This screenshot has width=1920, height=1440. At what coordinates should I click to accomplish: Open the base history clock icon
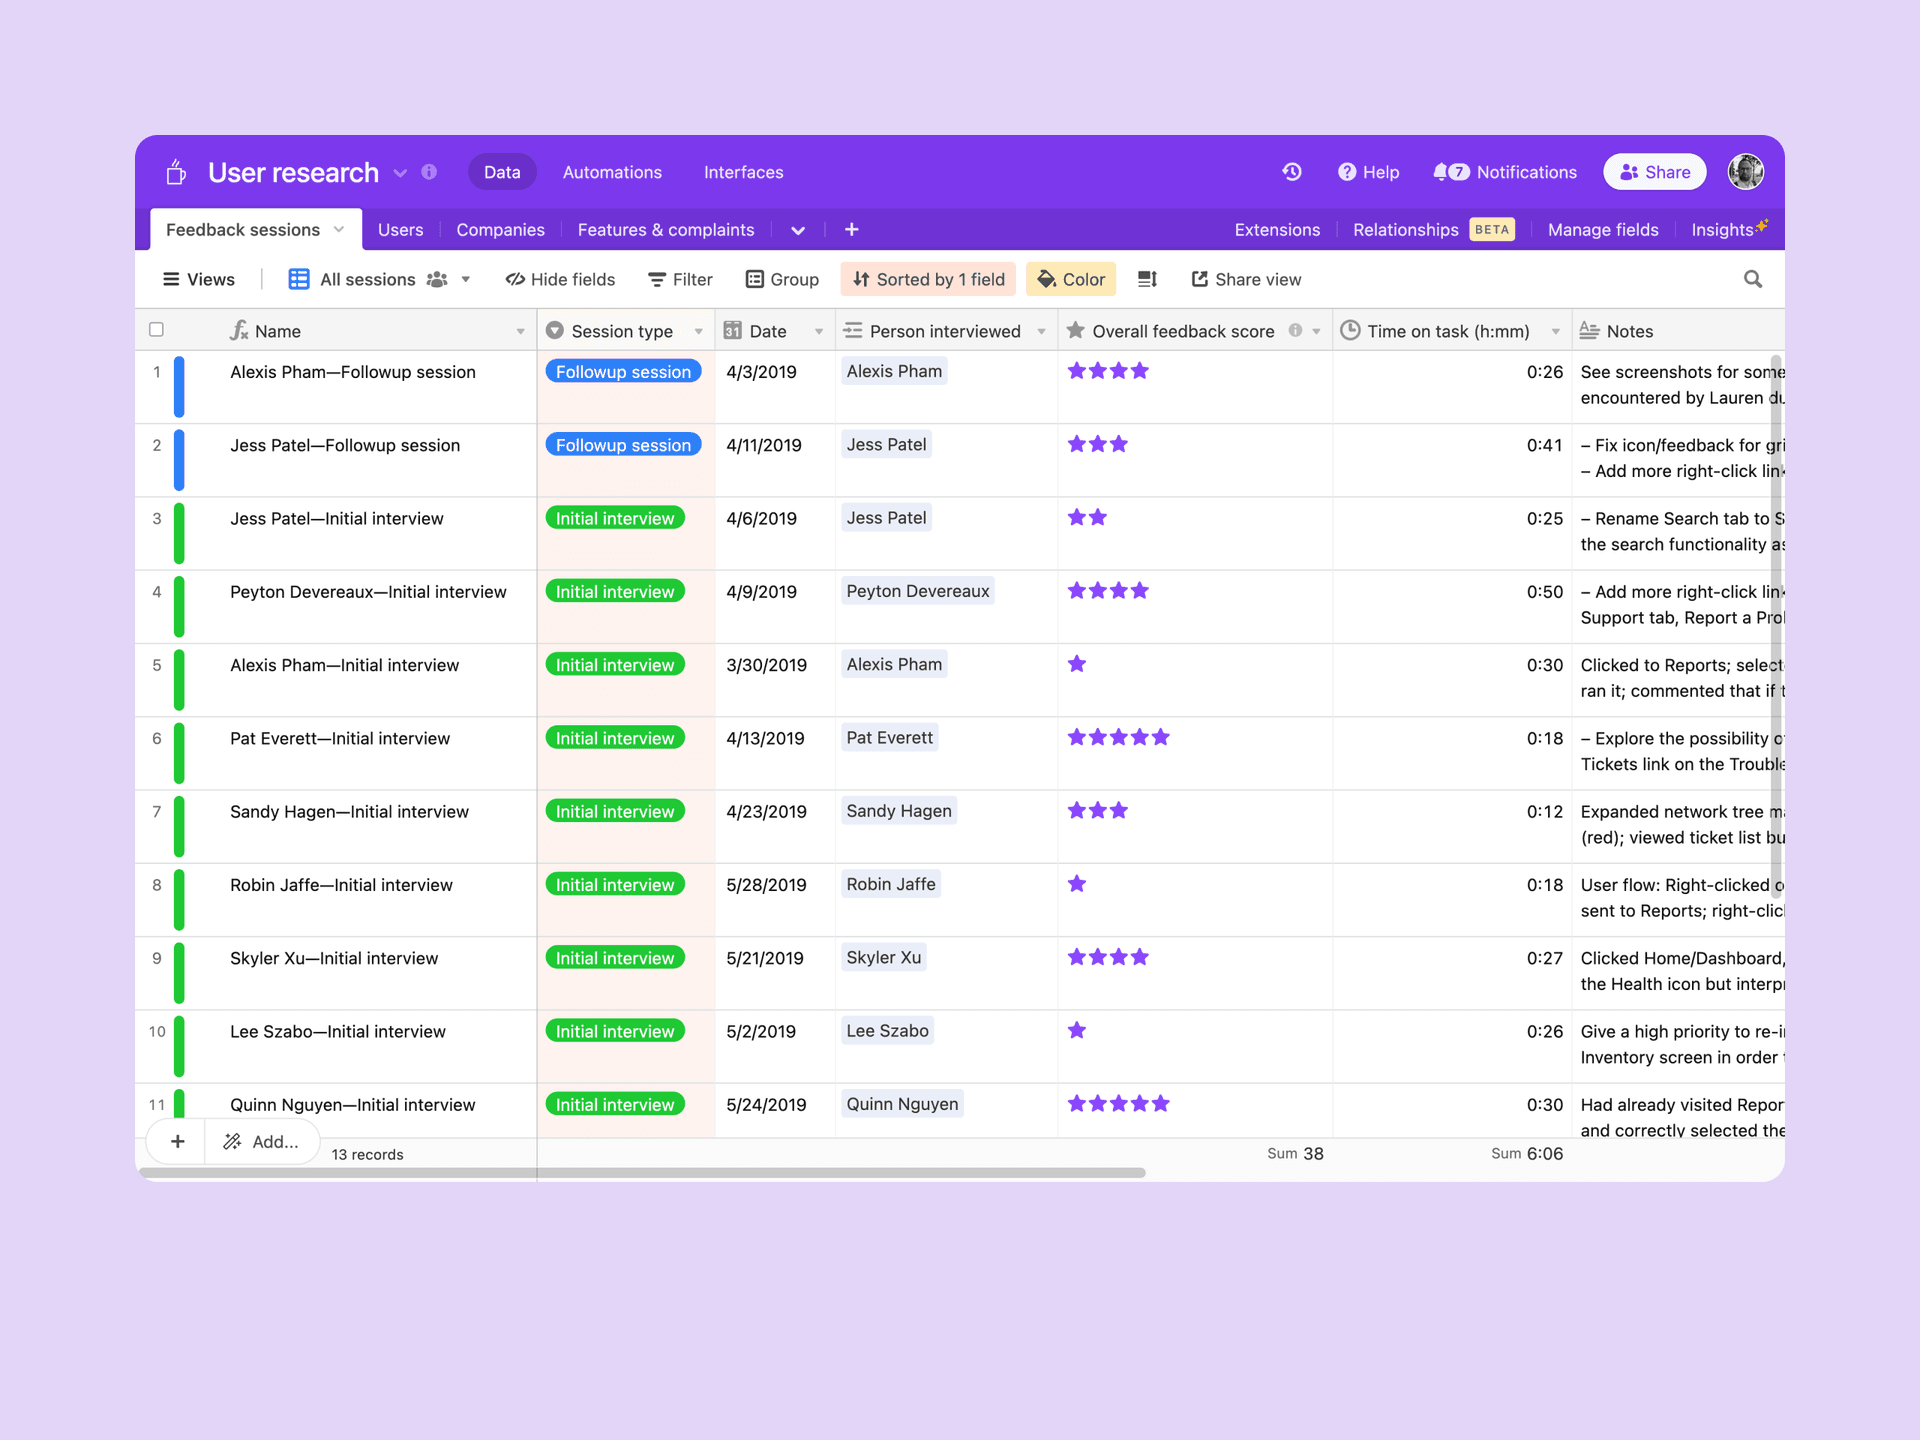coord(1292,172)
